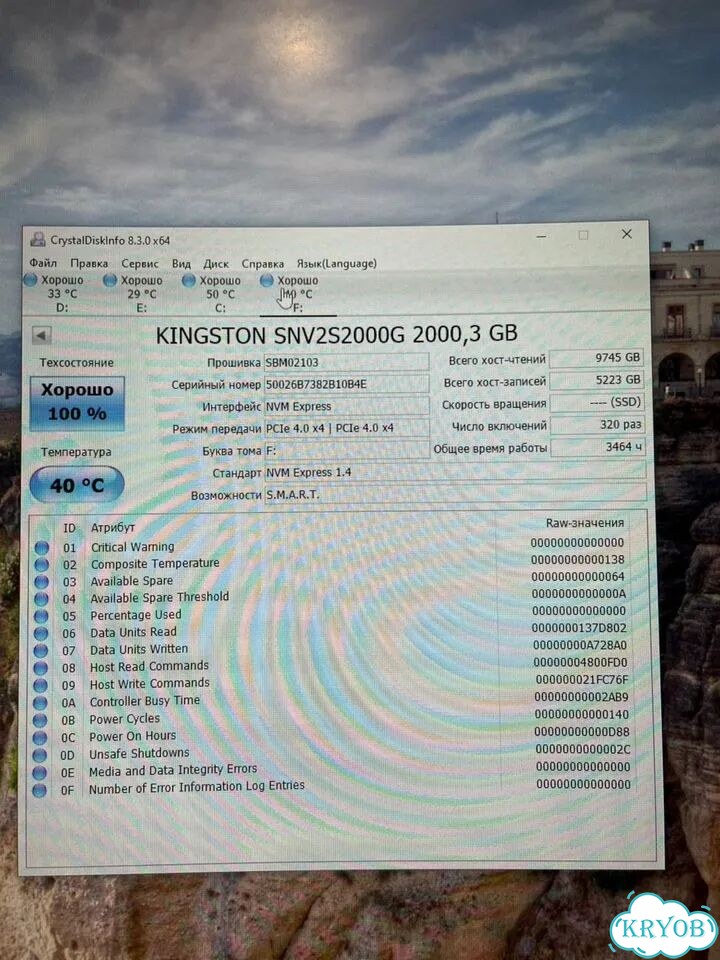Click the Хорошо 100 % health status button
Viewport: 720px width, 960px height.
[x=77, y=402]
